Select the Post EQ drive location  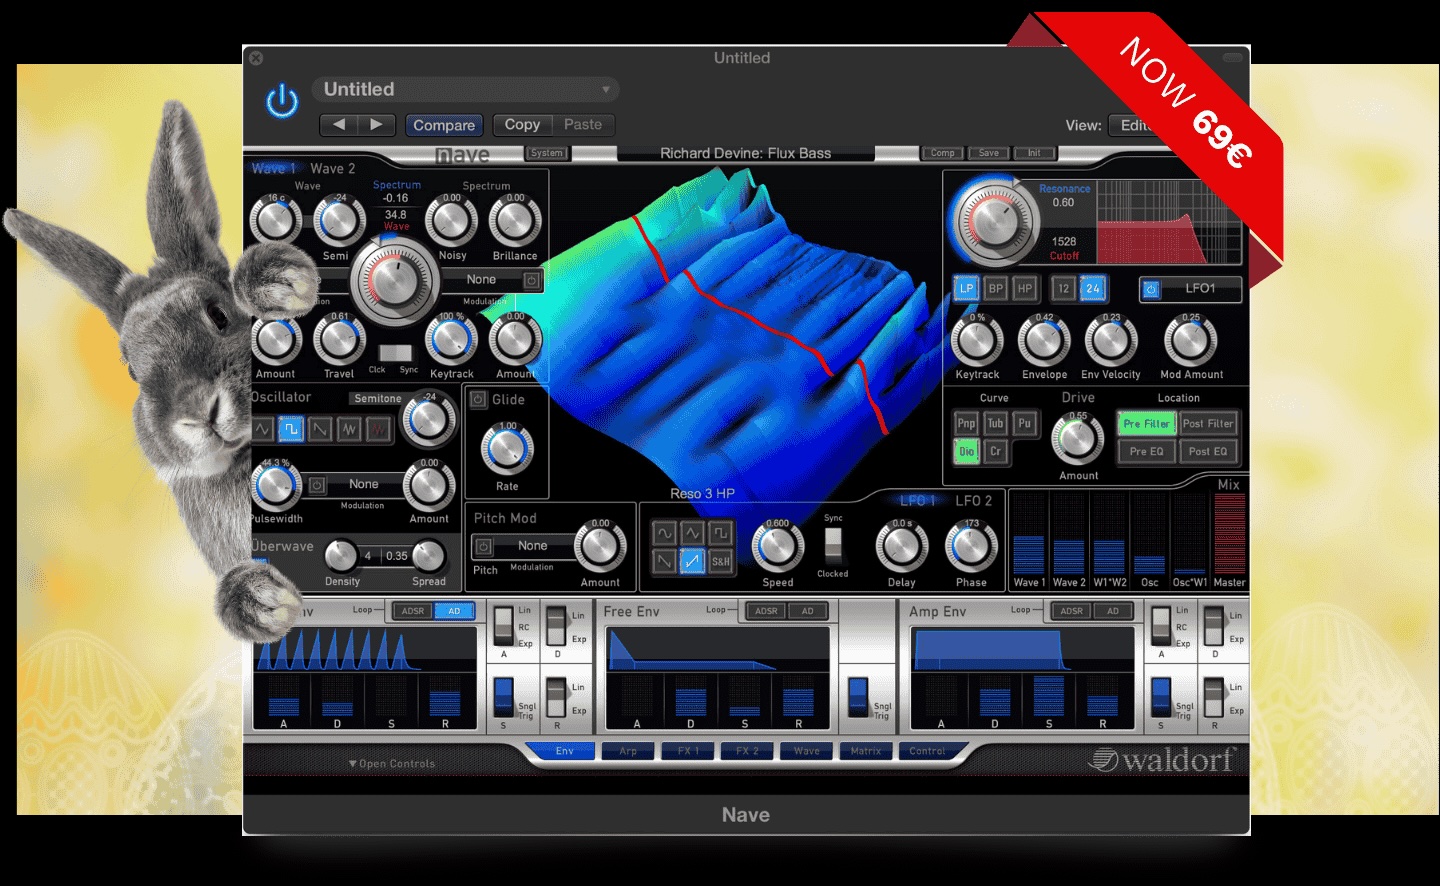tap(1208, 451)
